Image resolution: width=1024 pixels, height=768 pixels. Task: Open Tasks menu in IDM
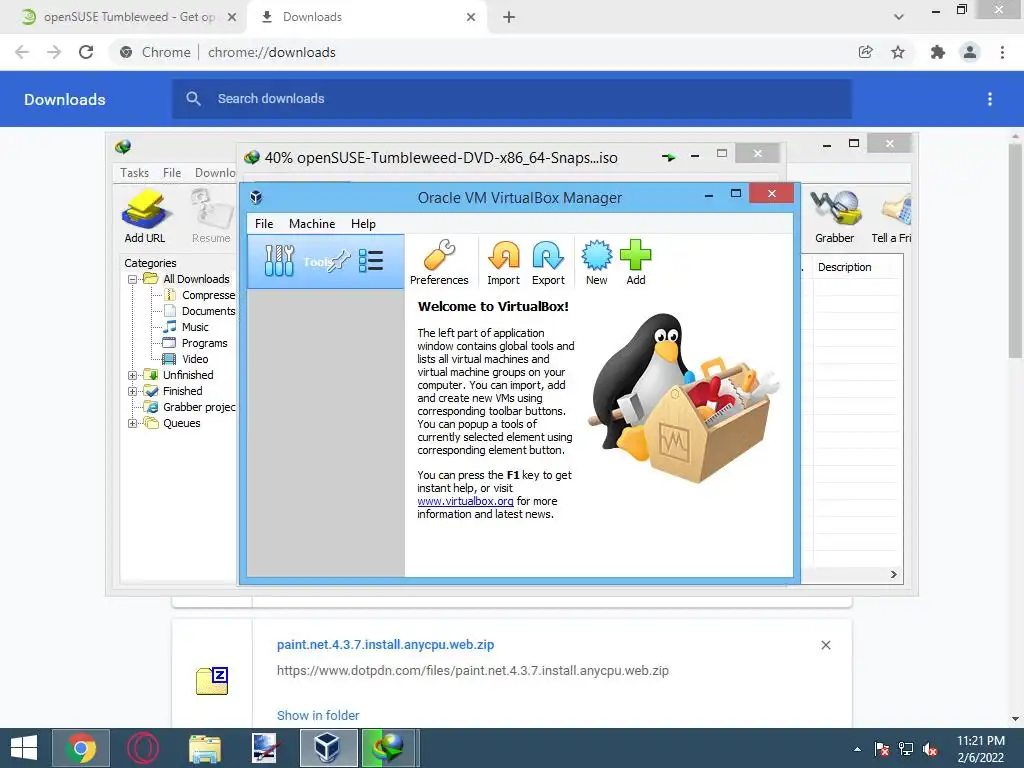pyautogui.click(x=134, y=172)
